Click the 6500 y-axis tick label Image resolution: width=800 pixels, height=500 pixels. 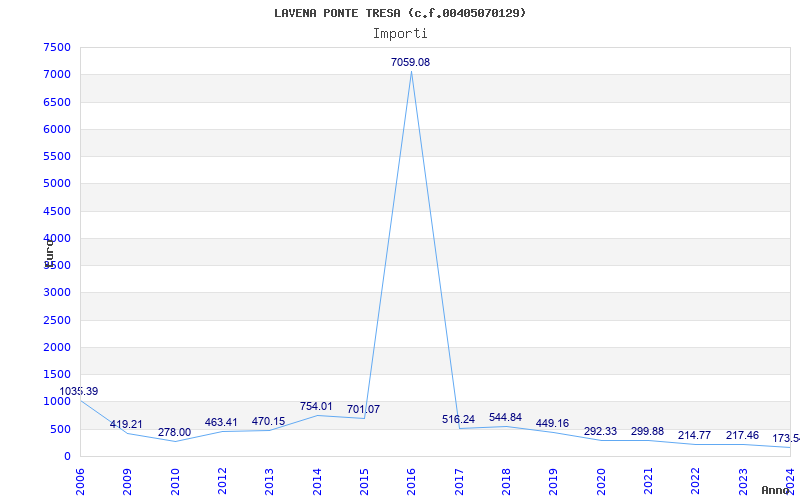tap(57, 102)
